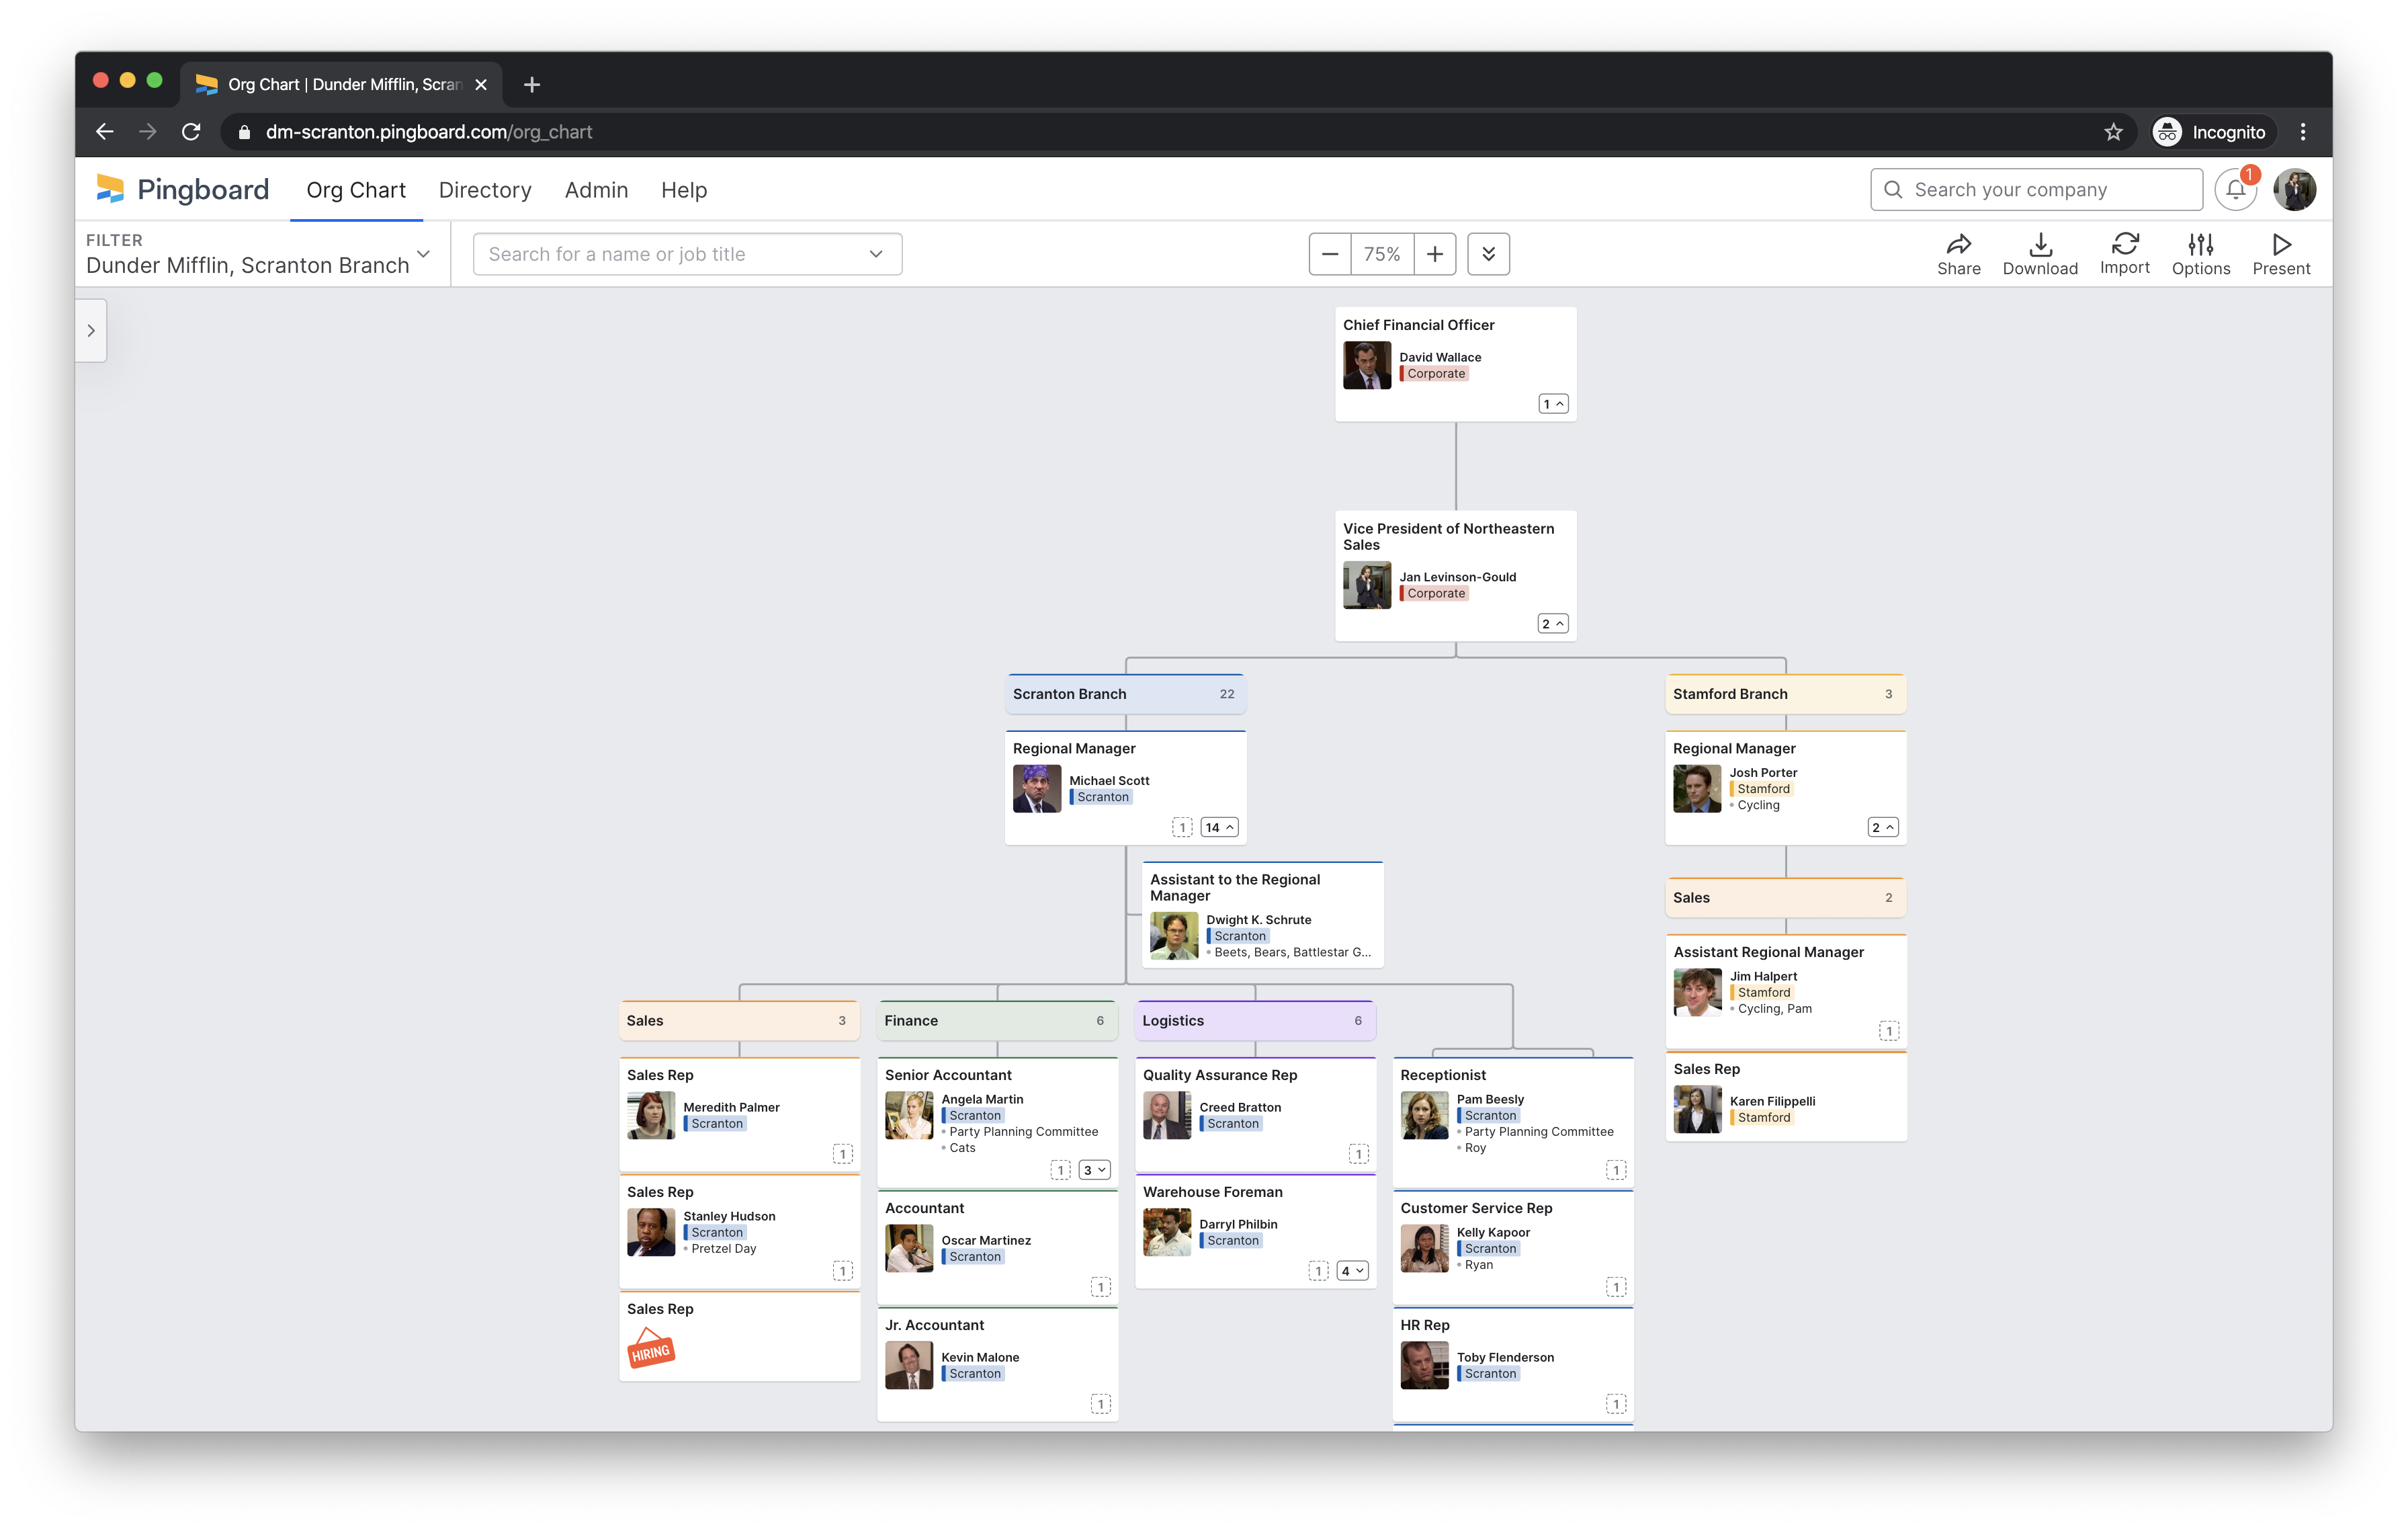Collapse Jan Levinson-Gould's 2 reports
2408x1531 pixels.
pyautogui.click(x=1553, y=624)
